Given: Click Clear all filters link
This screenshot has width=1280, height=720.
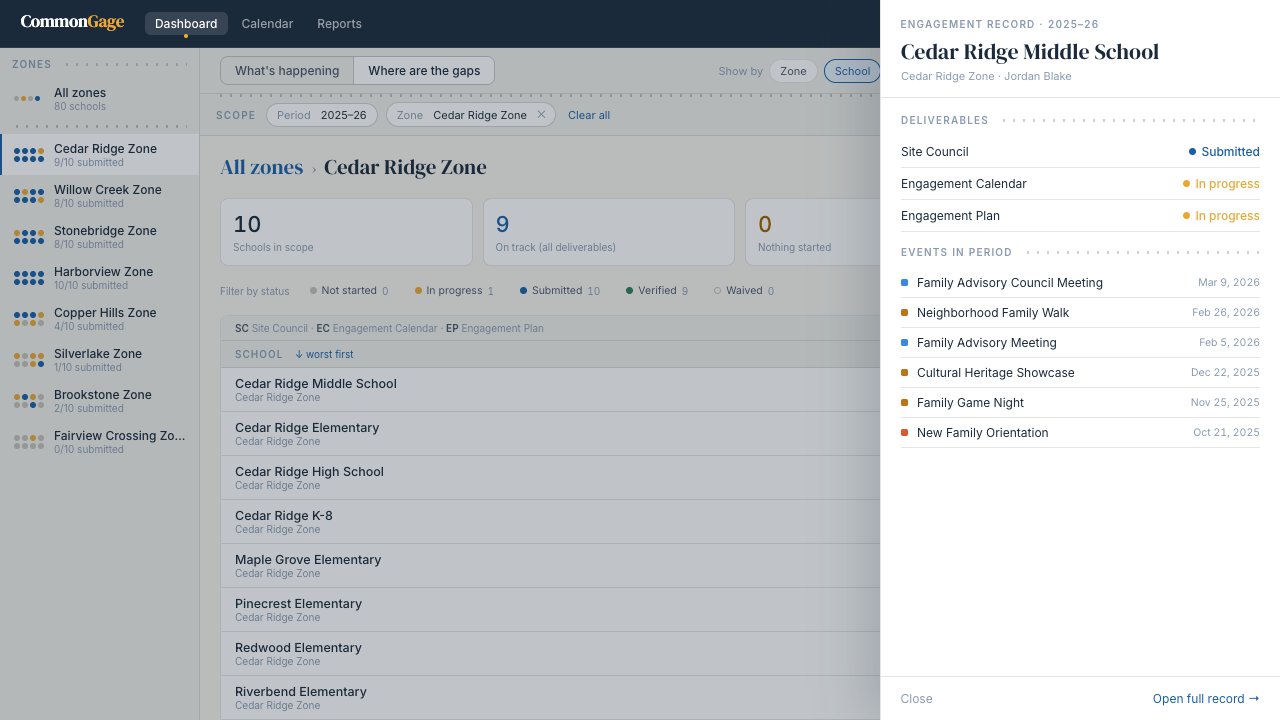Looking at the screenshot, I should [x=589, y=115].
